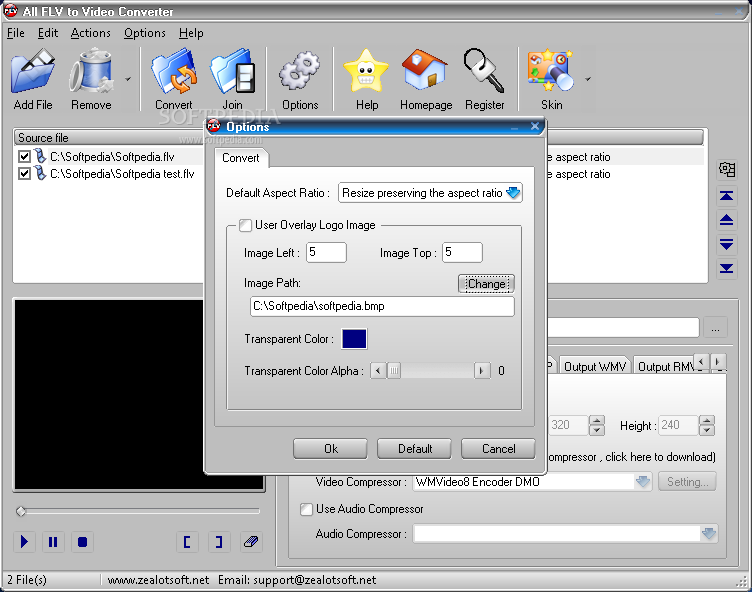The height and width of the screenshot is (592, 752).
Task: Open the Default Aspect Ratio dropdown
Action: point(513,193)
